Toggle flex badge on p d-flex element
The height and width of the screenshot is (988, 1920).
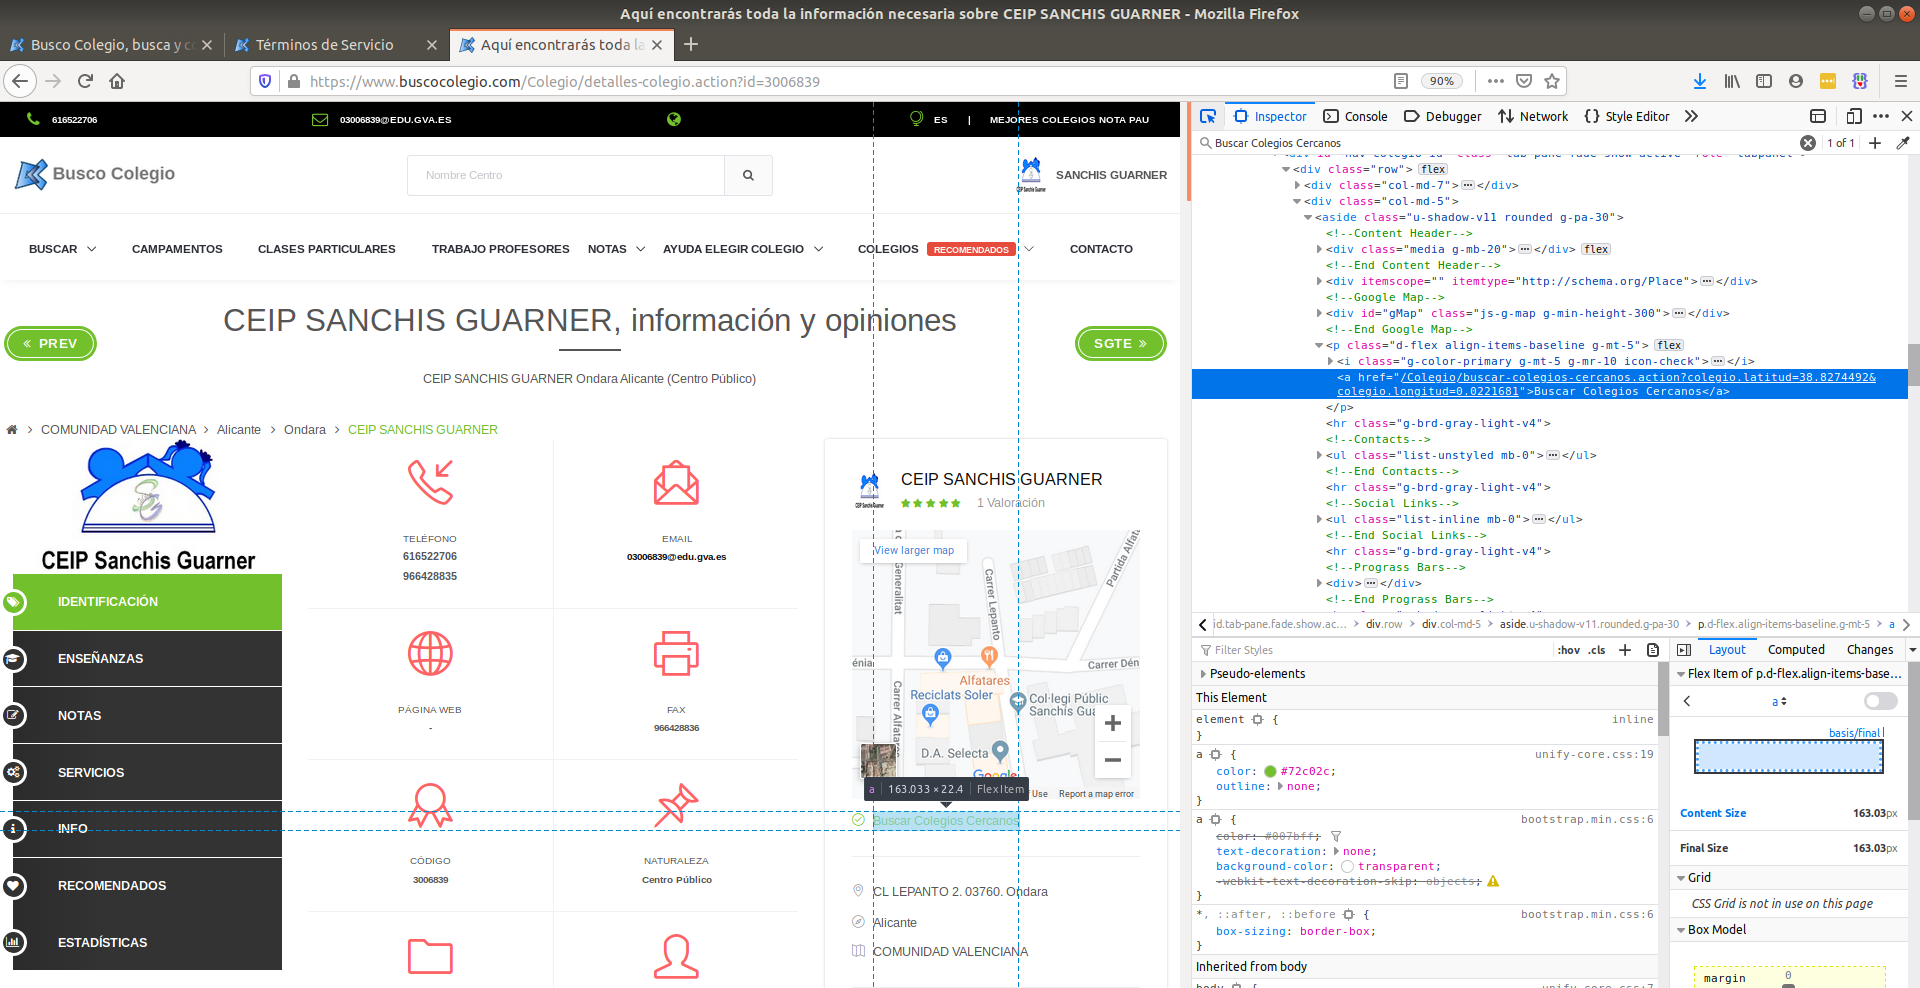tap(1669, 345)
